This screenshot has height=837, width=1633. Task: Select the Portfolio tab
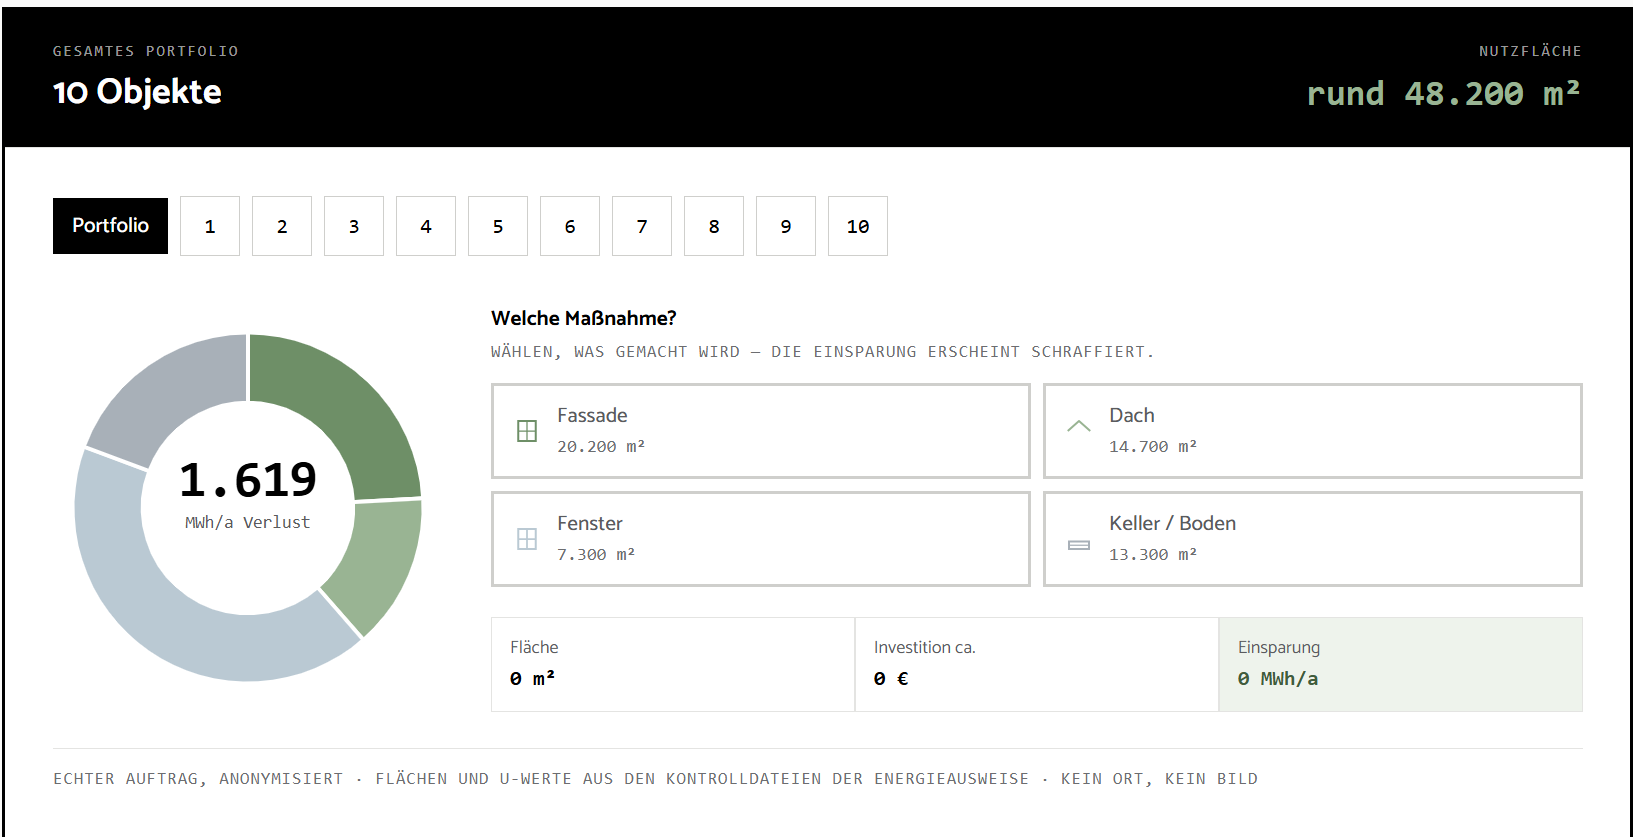tap(110, 225)
